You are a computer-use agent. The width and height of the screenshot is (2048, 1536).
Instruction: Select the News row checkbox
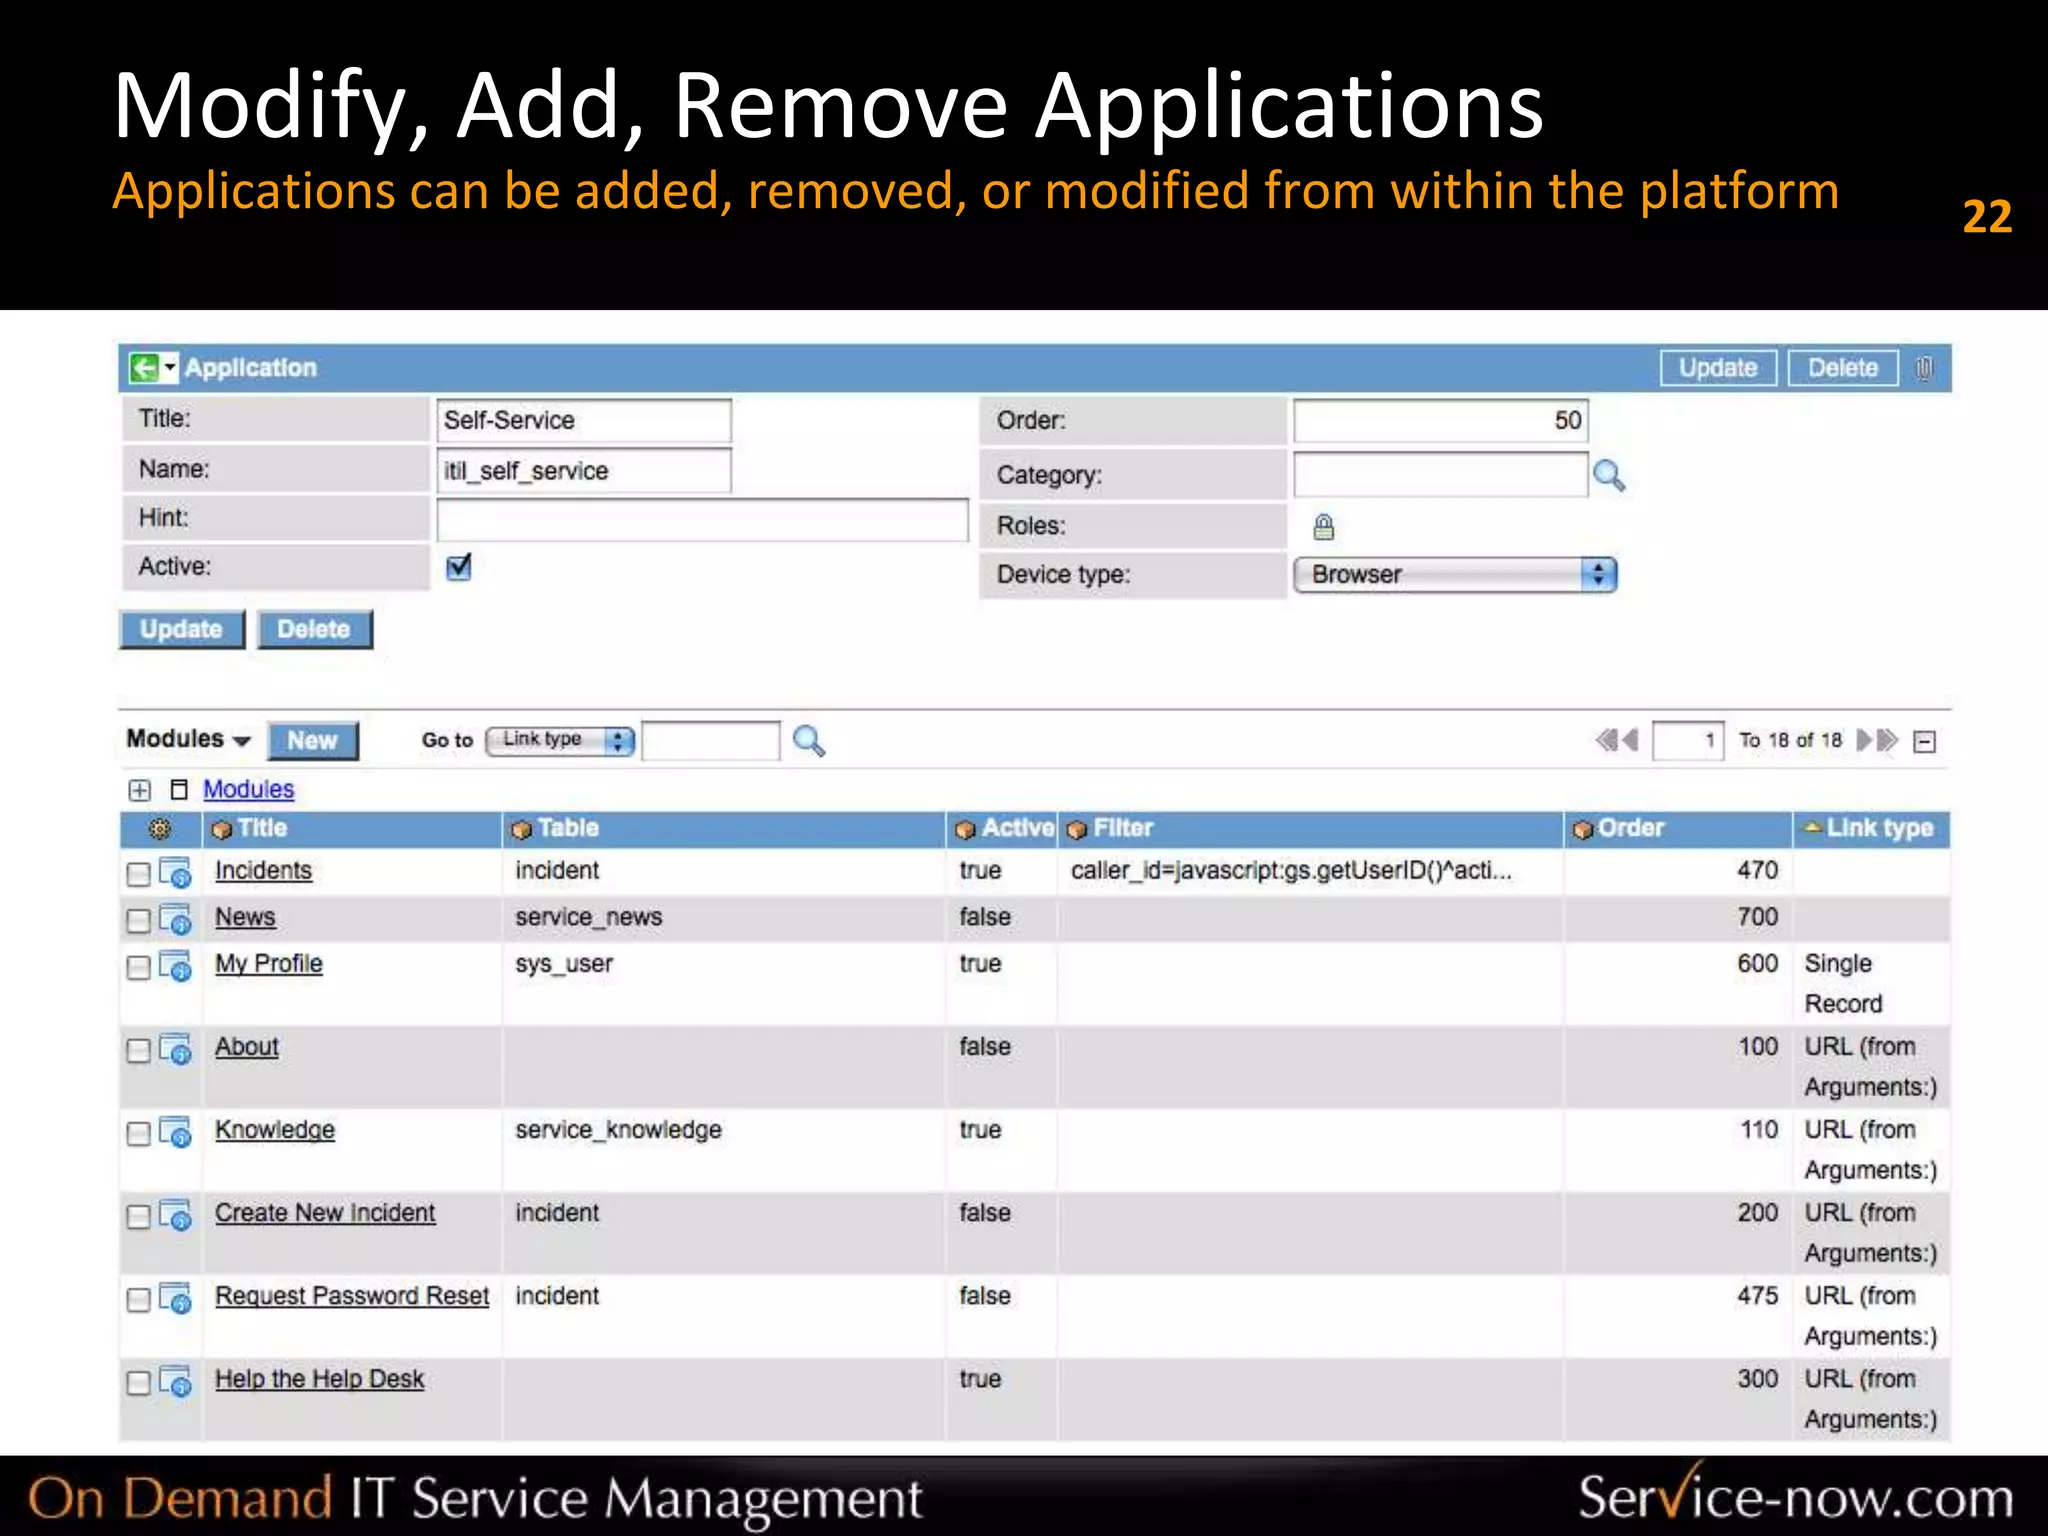tap(139, 920)
